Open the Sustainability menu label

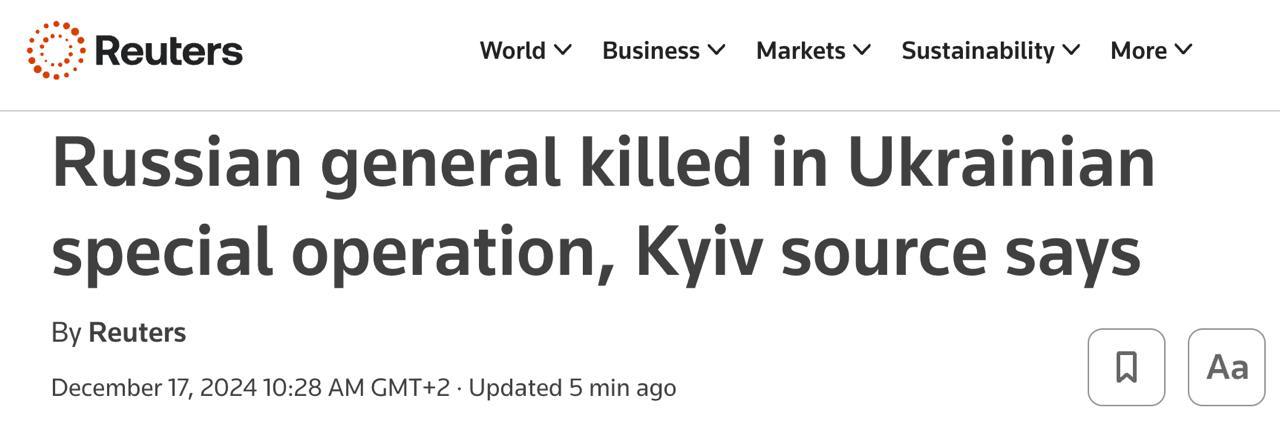(x=978, y=50)
